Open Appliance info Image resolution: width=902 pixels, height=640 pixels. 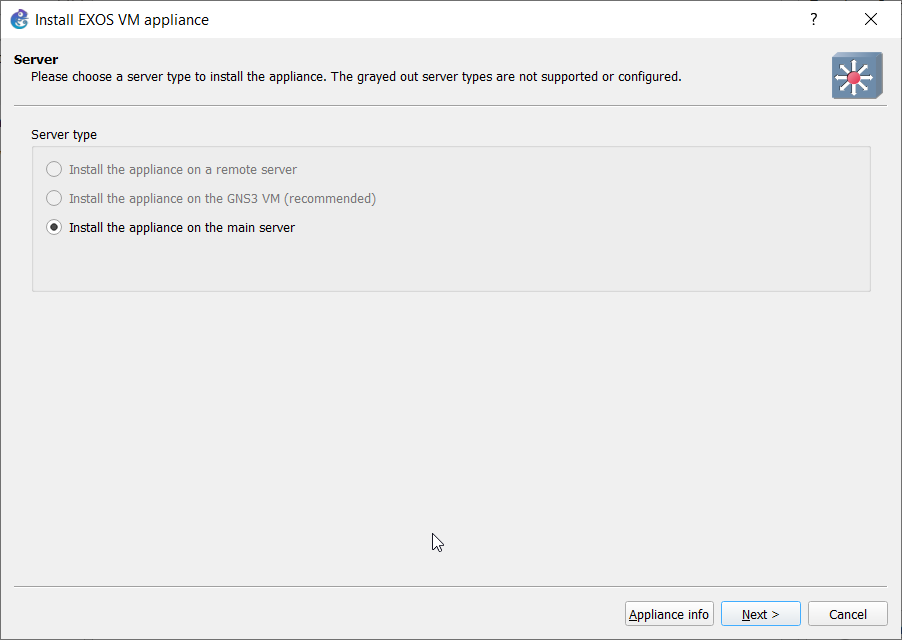tap(669, 614)
